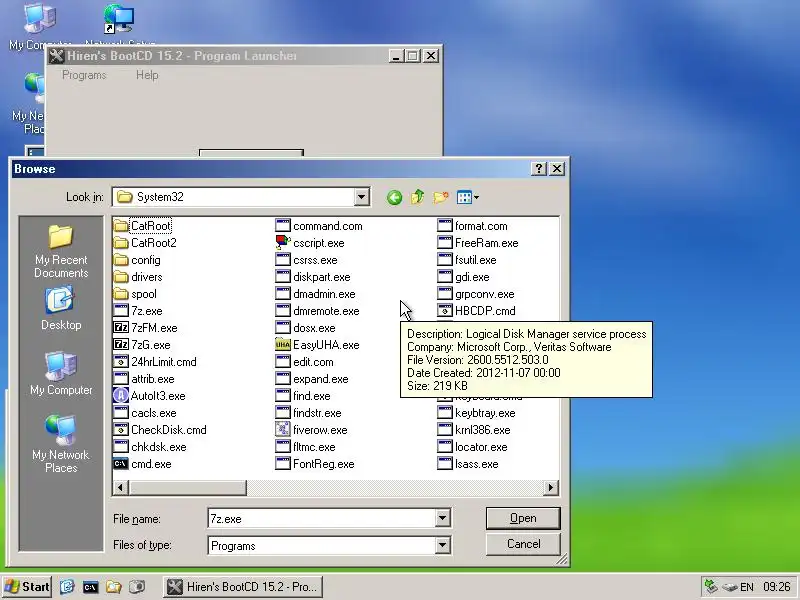Image resolution: width=800 pixels, height=600 pixels.
Task: Open Programs menu in Hiren's launcher
Action: [84, 75]
